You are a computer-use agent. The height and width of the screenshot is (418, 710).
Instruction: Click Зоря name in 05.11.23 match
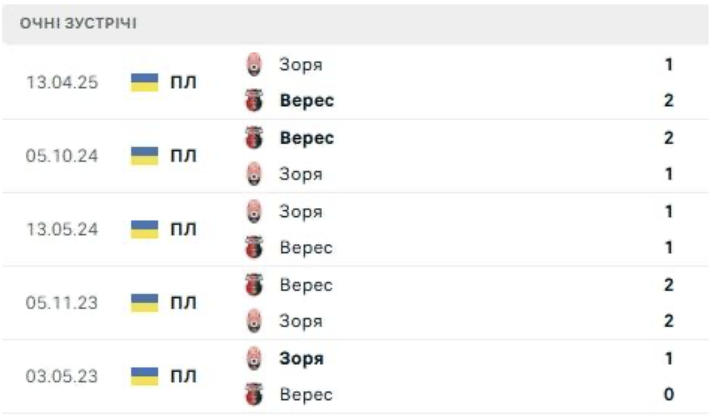(301, 321)
